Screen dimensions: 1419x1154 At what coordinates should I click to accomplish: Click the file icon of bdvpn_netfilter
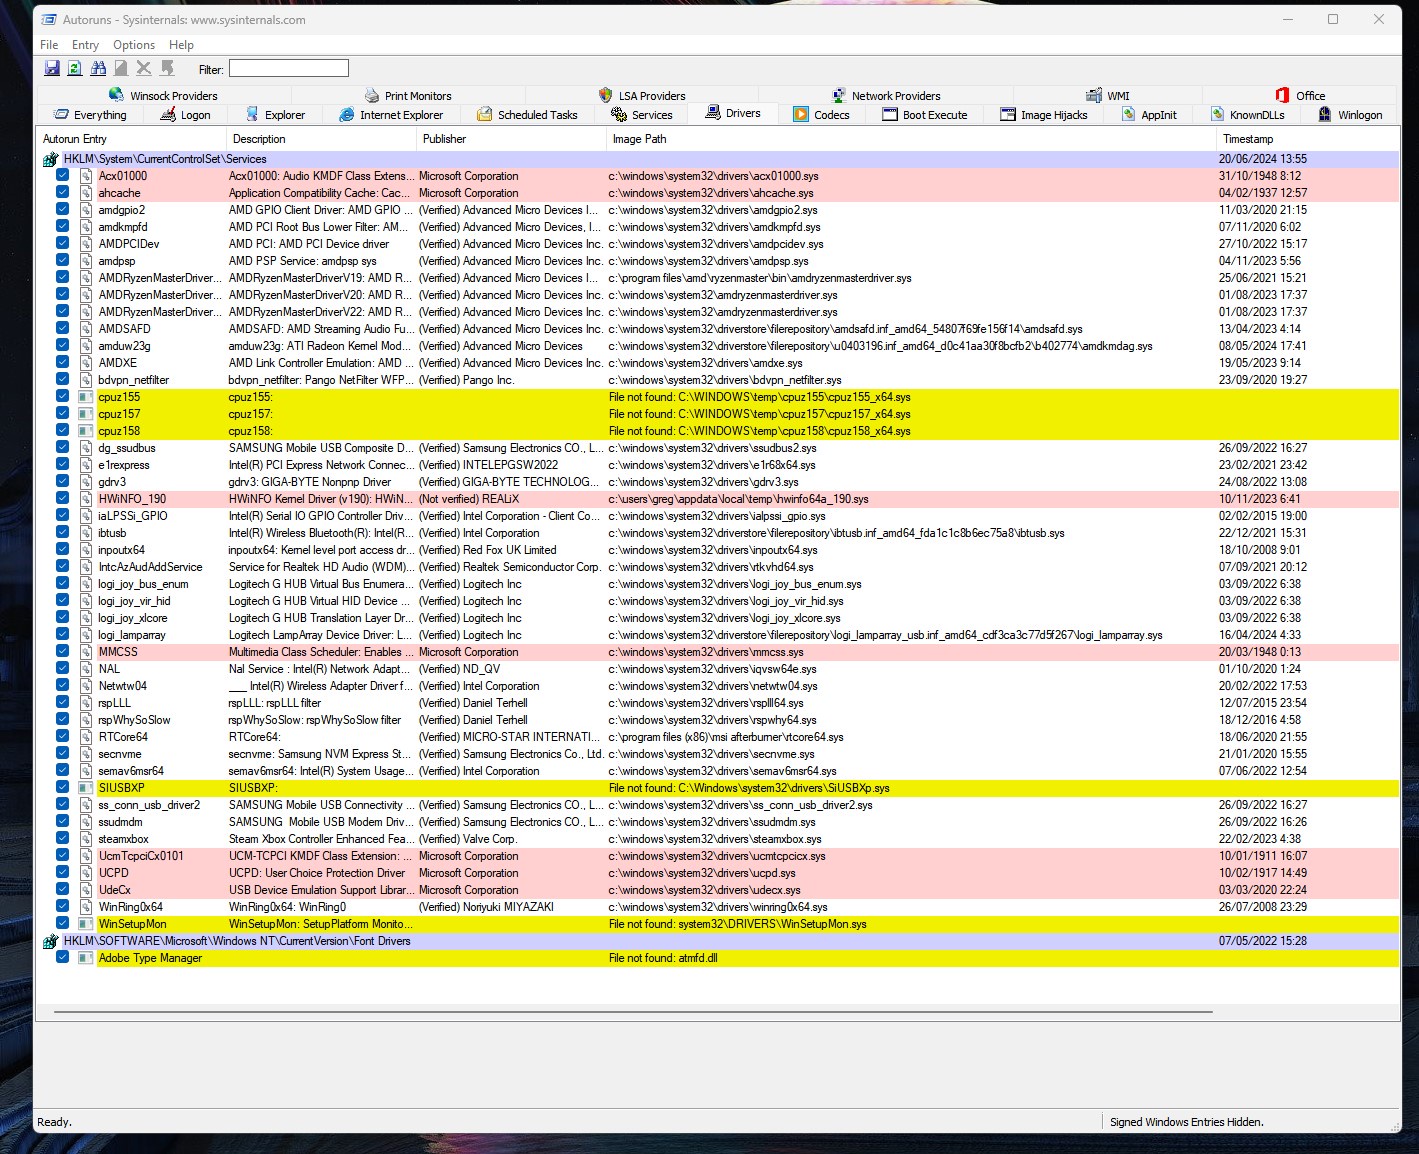pos(86,380)
